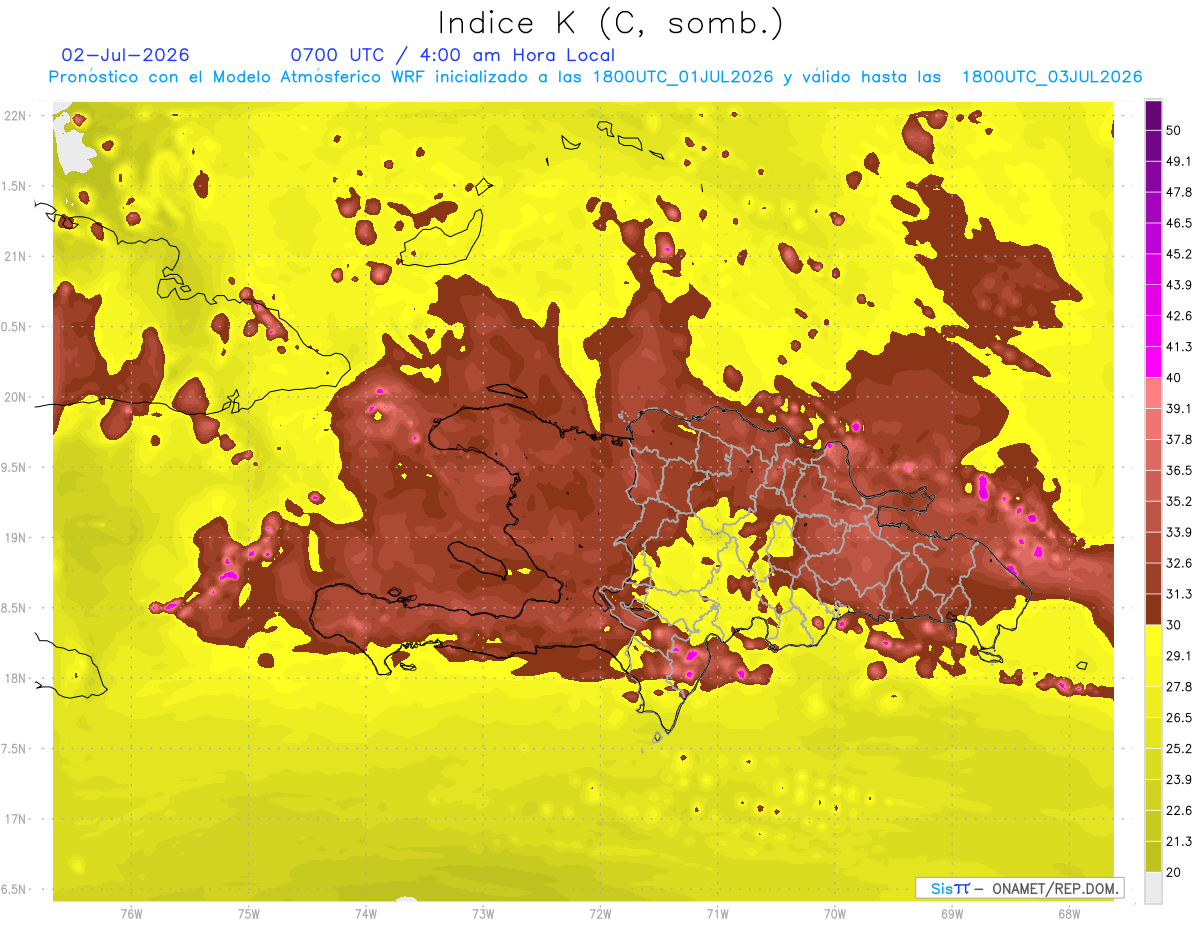Click the '20N' latitude label
Image resolution: width=1200 pixels, height=927 pixels.
[16, 397]
